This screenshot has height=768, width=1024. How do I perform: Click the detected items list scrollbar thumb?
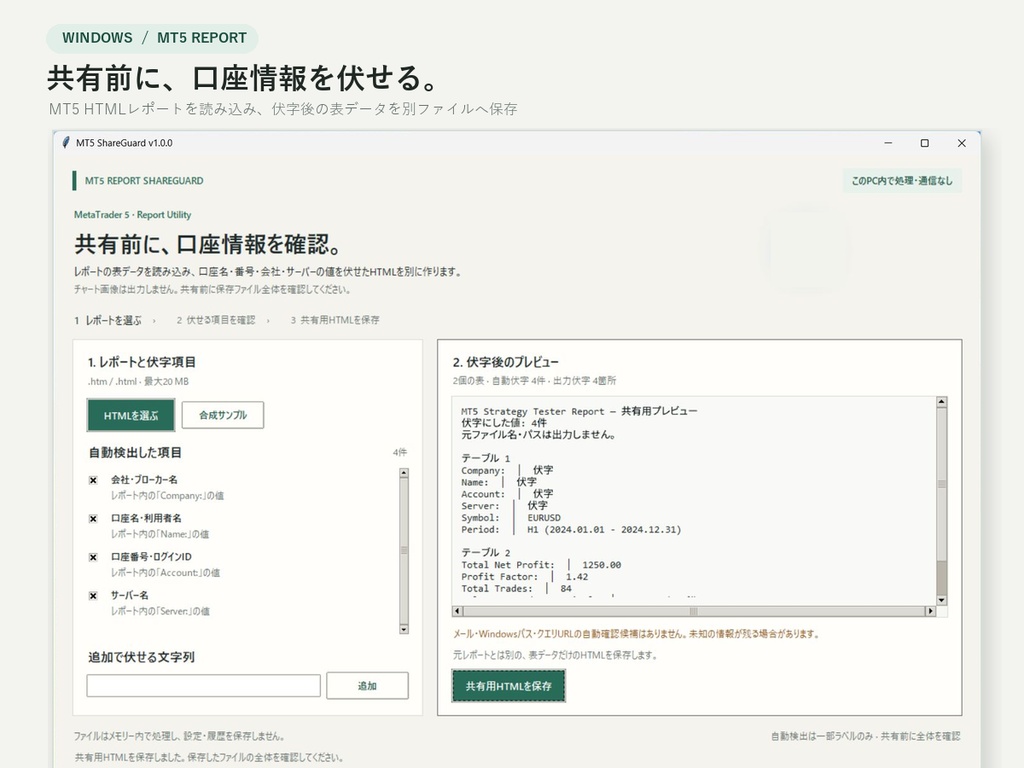point(404,551)
